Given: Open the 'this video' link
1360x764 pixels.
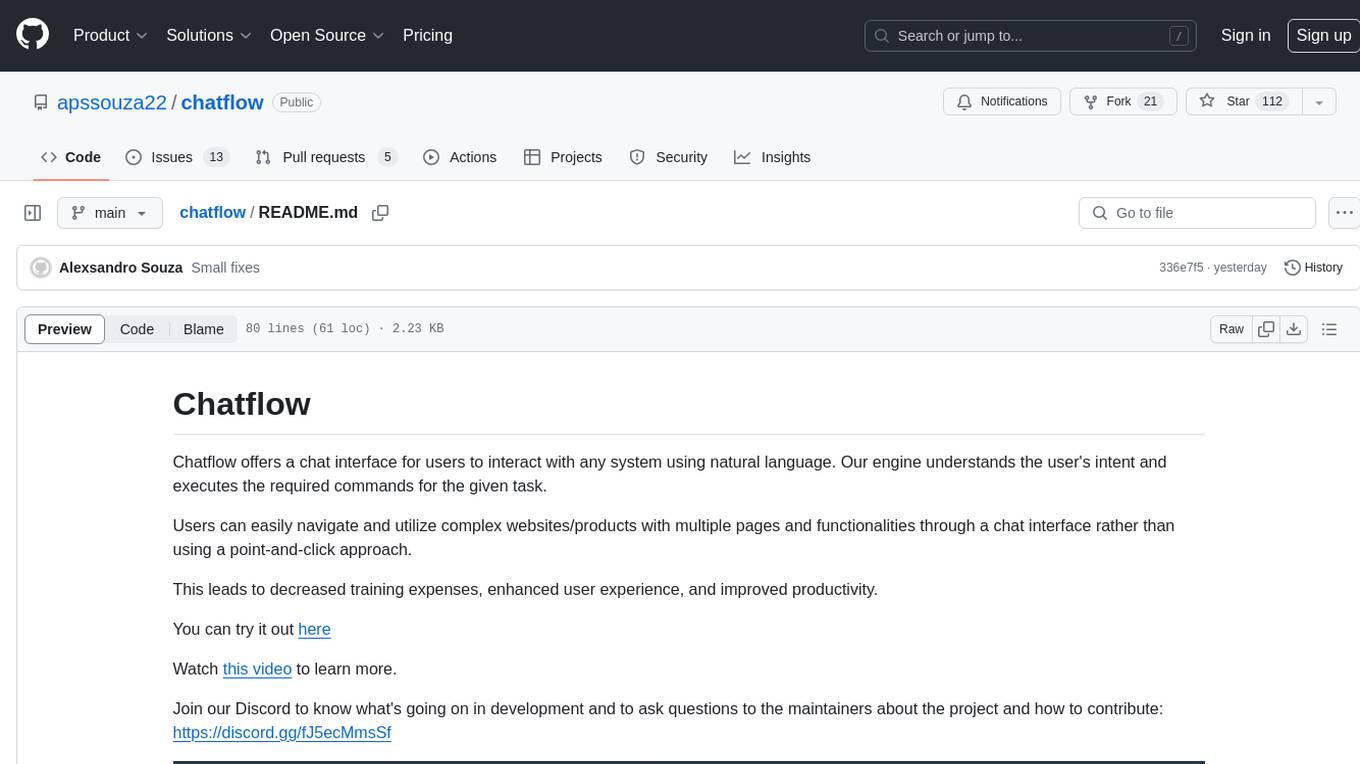Looking at the screenshot, I should 257,669.
